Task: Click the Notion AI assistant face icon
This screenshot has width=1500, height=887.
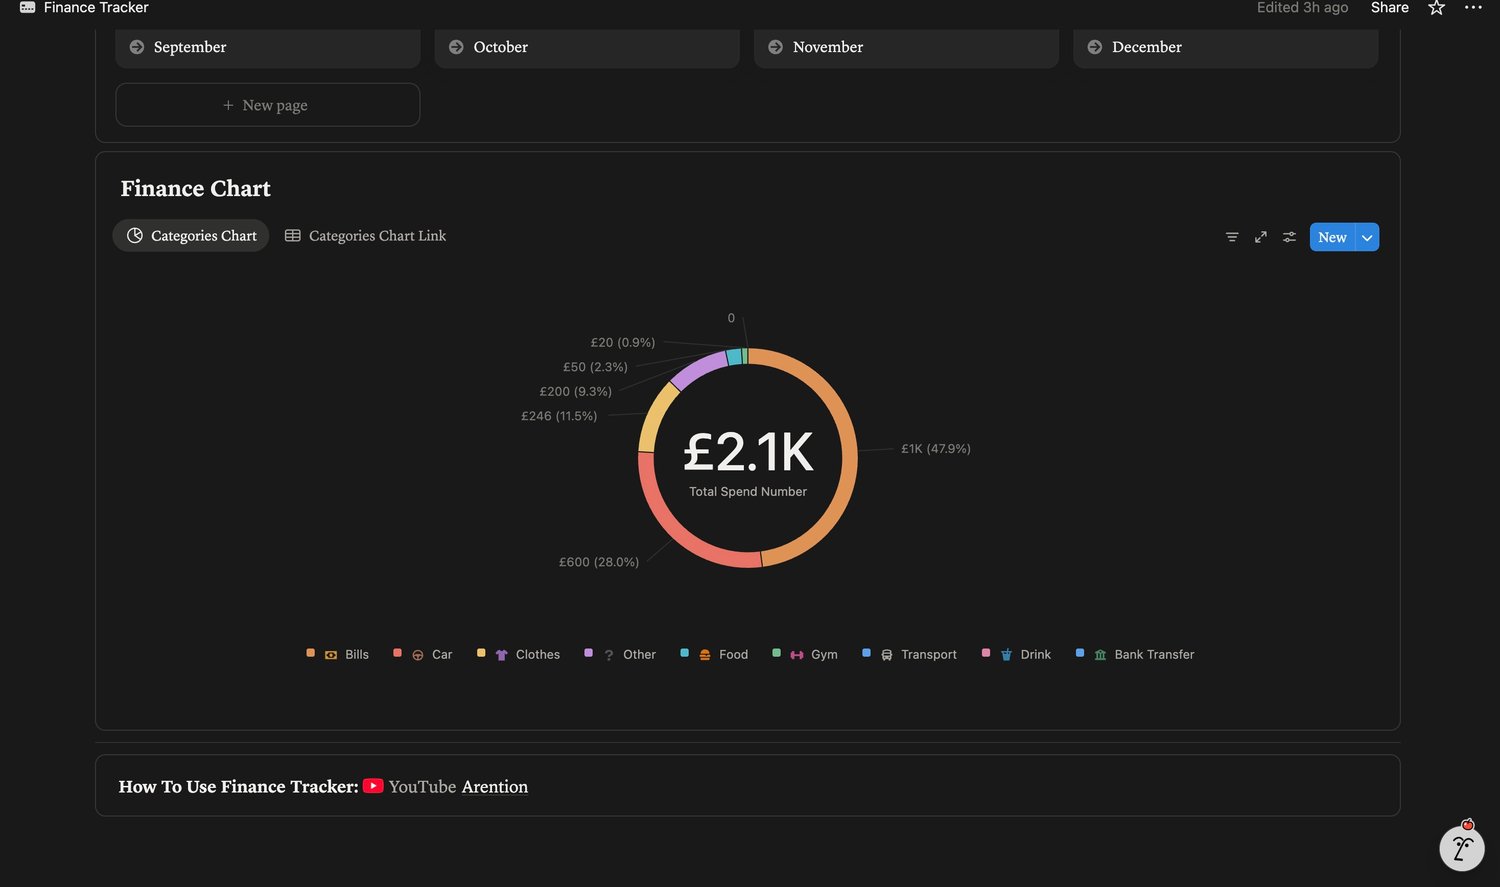Action: pyautogui.click(x=1462, y=848)
